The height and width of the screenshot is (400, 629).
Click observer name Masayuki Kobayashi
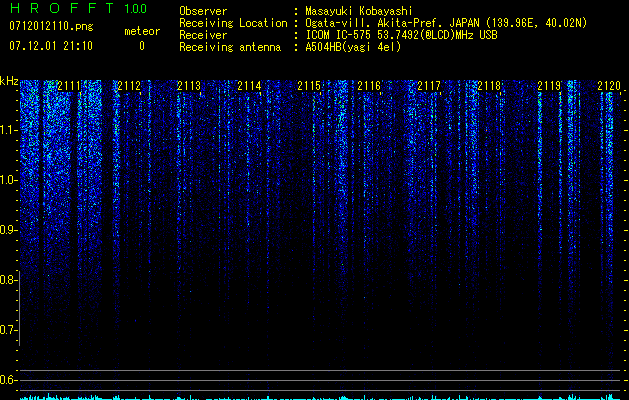(x=359, y=11)
